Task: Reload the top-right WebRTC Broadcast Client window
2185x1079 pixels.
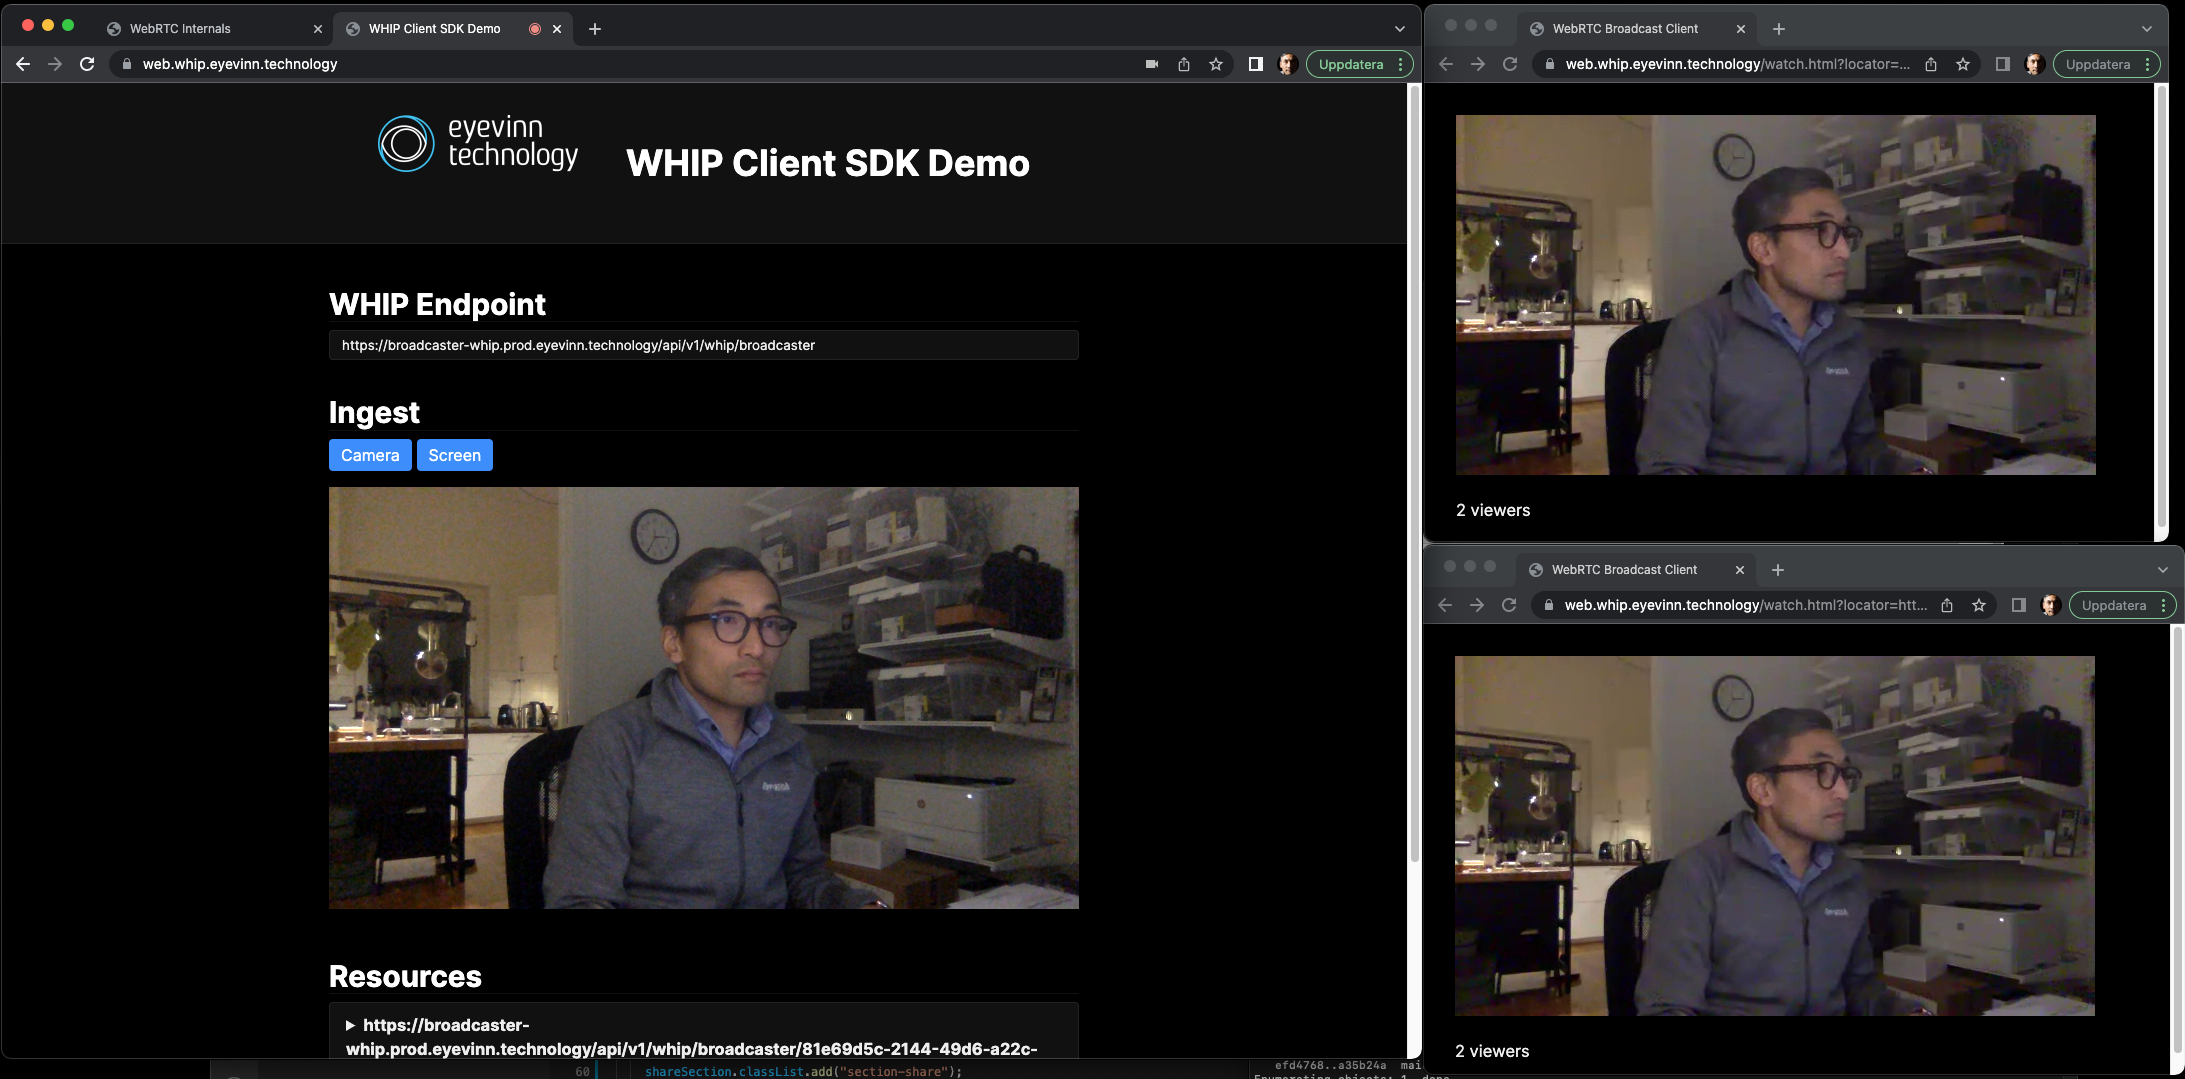Action: [1510, 64]
